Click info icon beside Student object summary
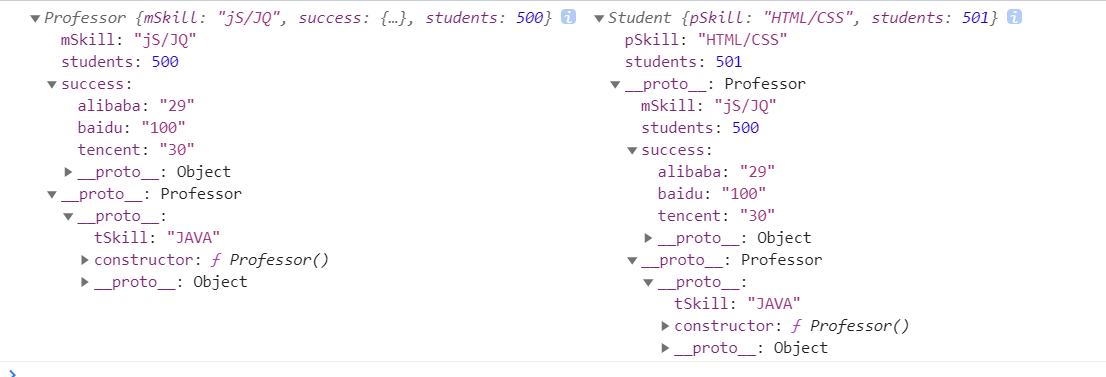 [1014, 18]
